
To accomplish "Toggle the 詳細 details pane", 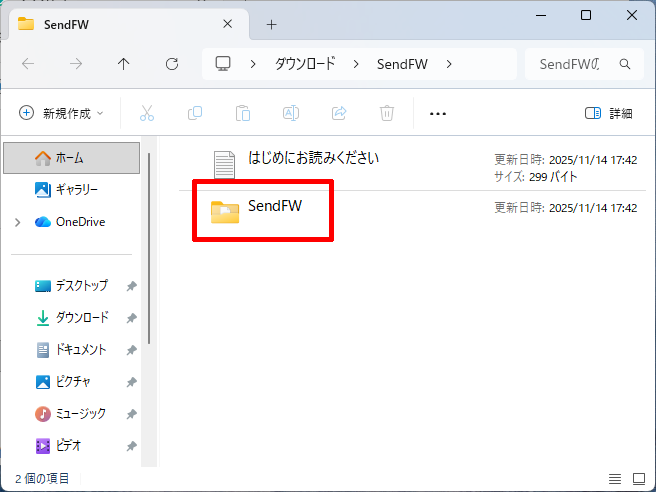I will pos(608,113).
